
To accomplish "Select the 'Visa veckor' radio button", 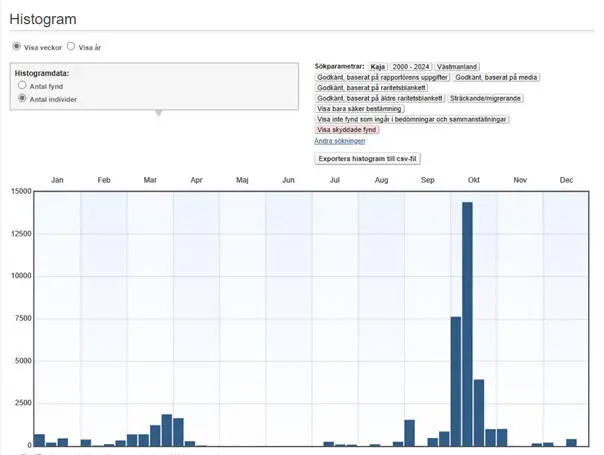I will point(16,46).
